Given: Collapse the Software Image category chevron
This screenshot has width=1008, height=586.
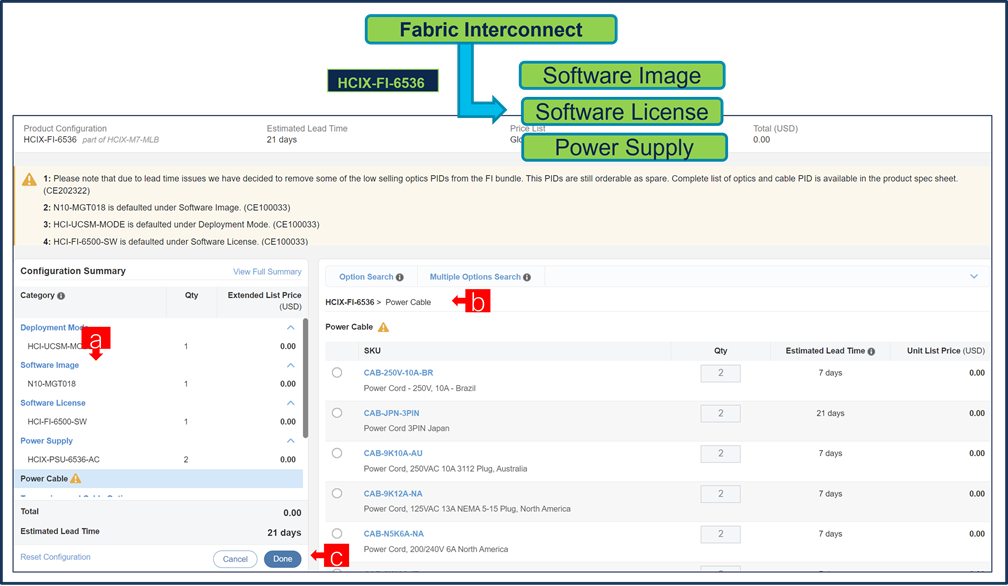Looking at the screenshot, I should [291, 365].
